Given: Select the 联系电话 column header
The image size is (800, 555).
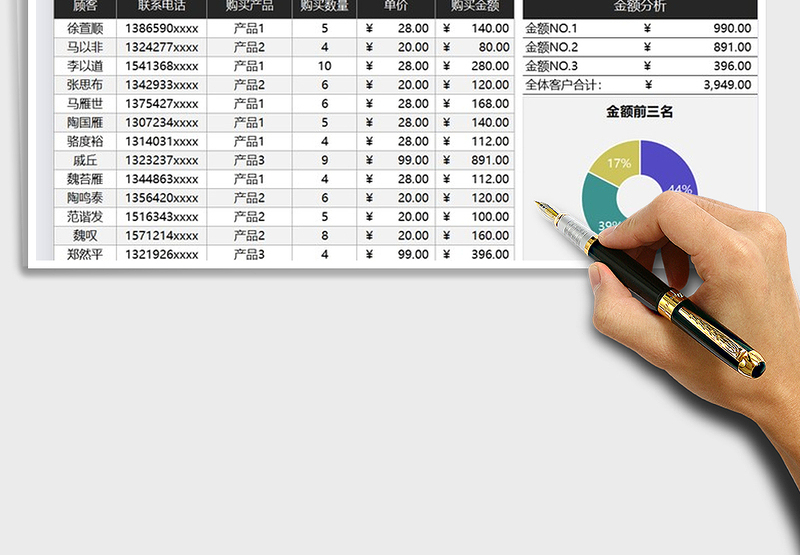Looking at the screenshot, I should (x=161, y=8).
